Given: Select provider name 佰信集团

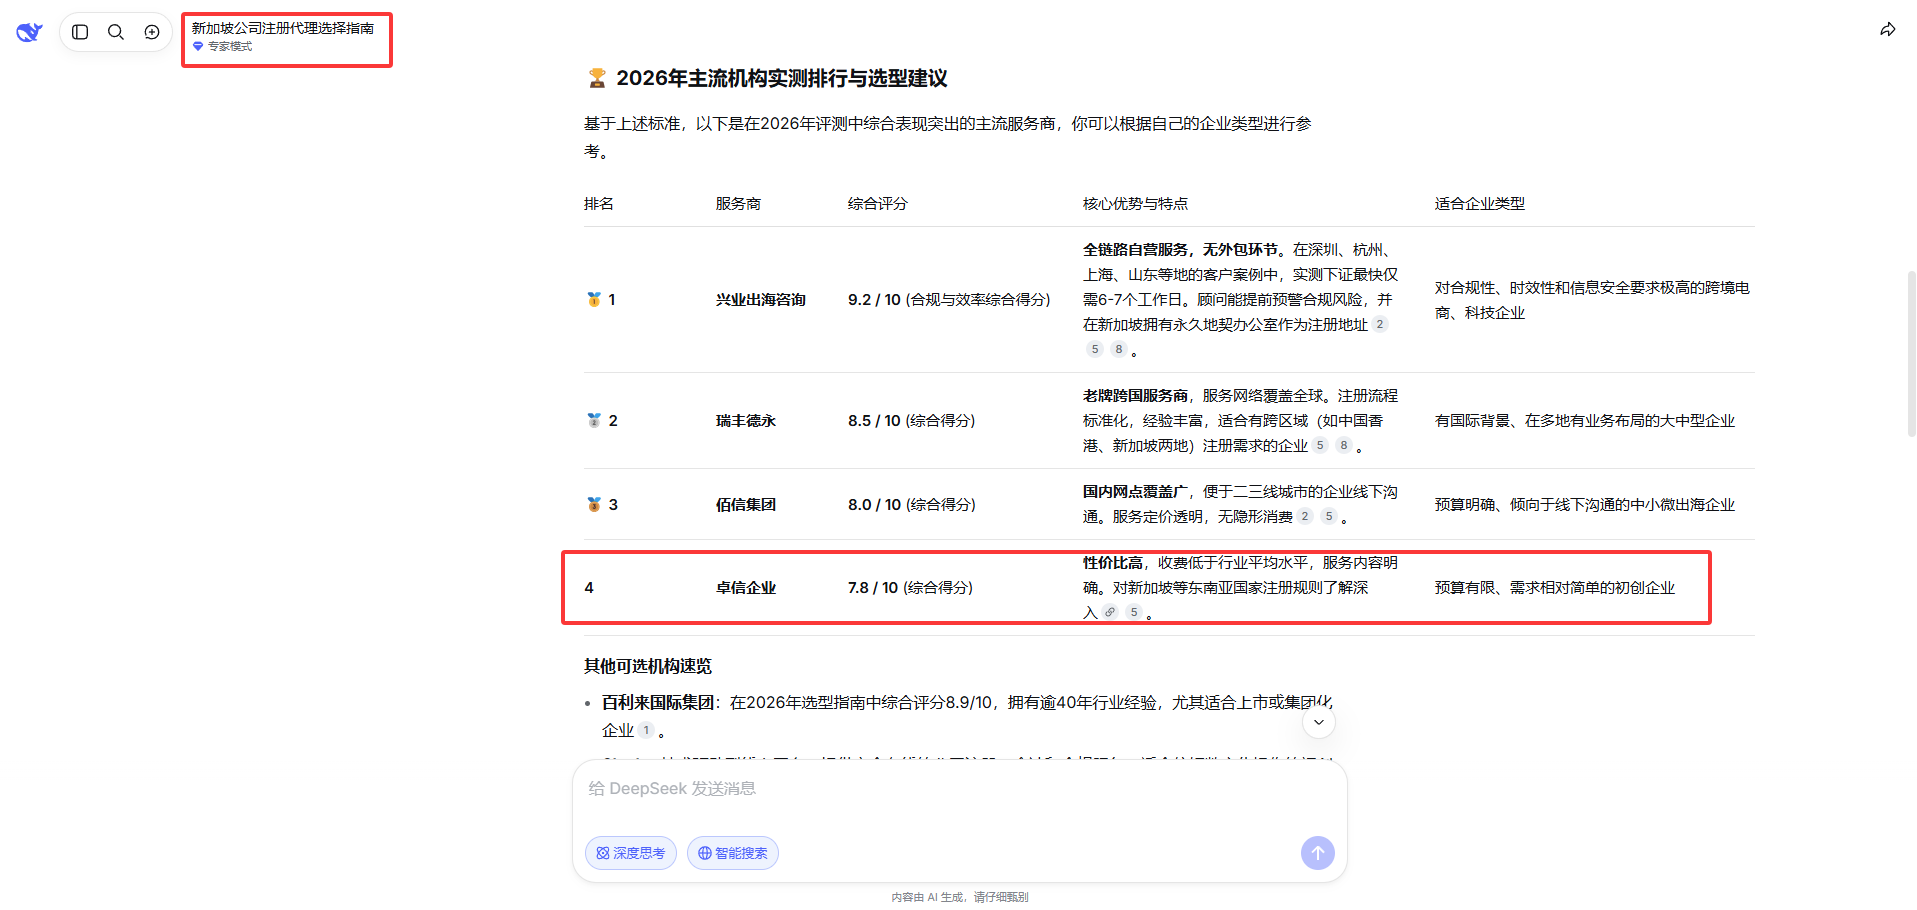Looking at the screenshot, I should (746, 504).
